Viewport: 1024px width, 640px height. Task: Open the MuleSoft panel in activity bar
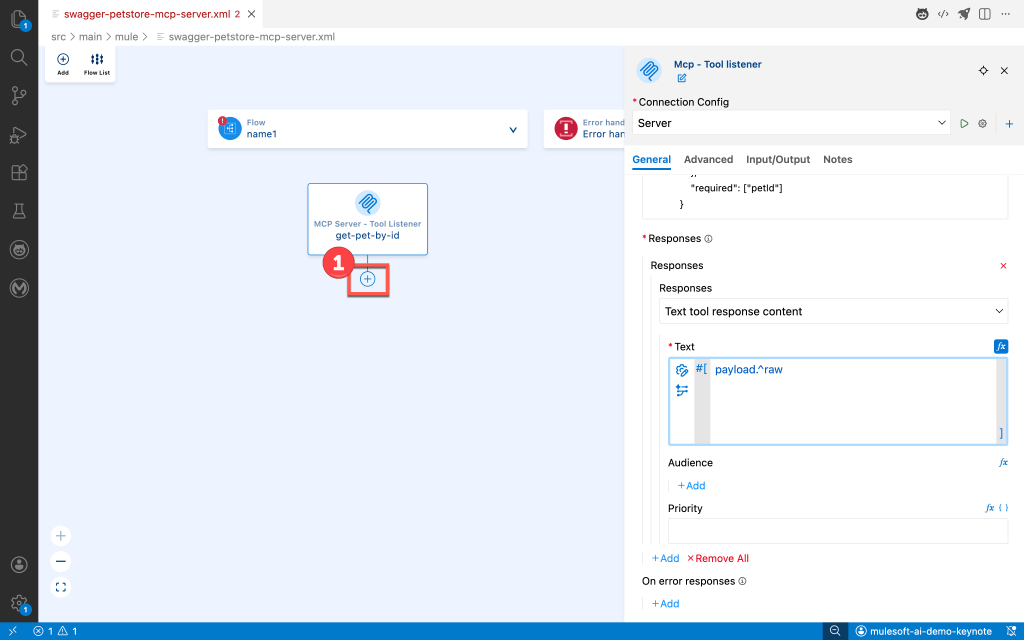pyautogui.click(x=18, y=288)
